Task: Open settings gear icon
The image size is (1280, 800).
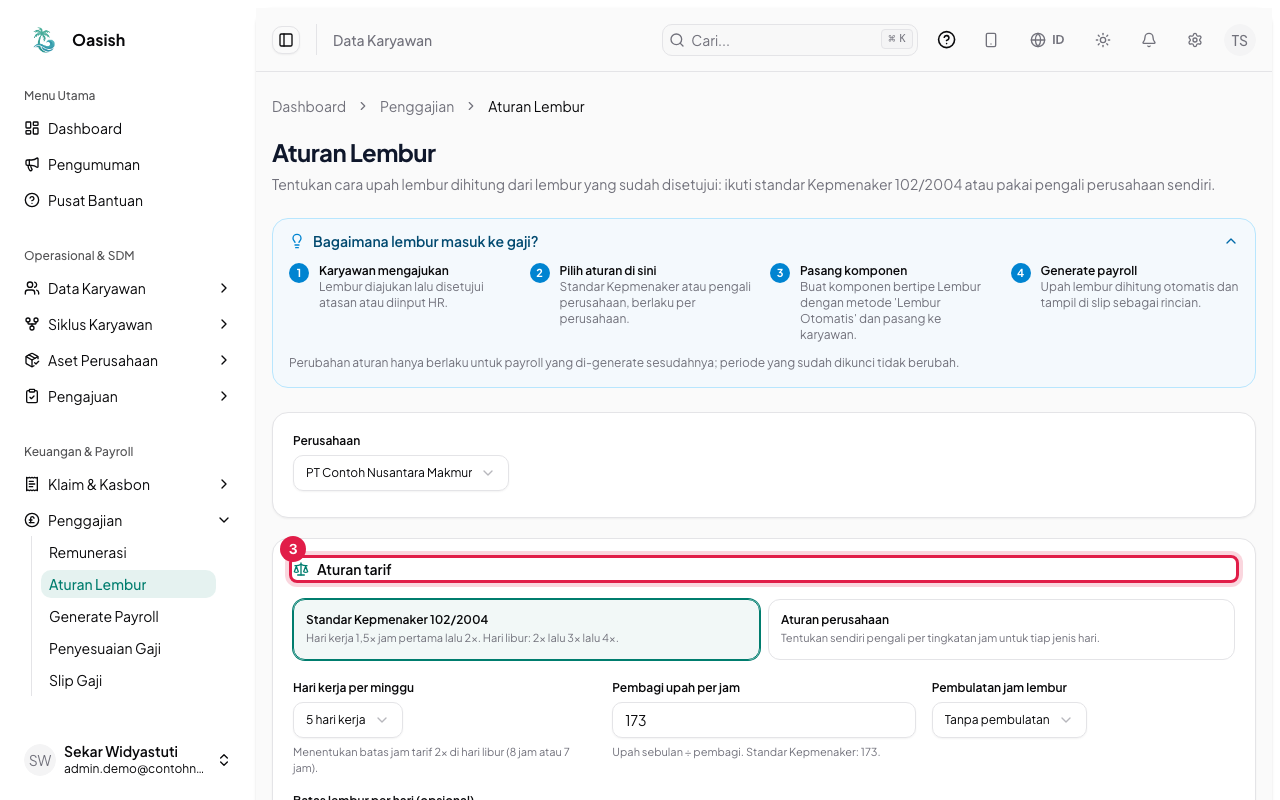Action: tap(1195, 40)
